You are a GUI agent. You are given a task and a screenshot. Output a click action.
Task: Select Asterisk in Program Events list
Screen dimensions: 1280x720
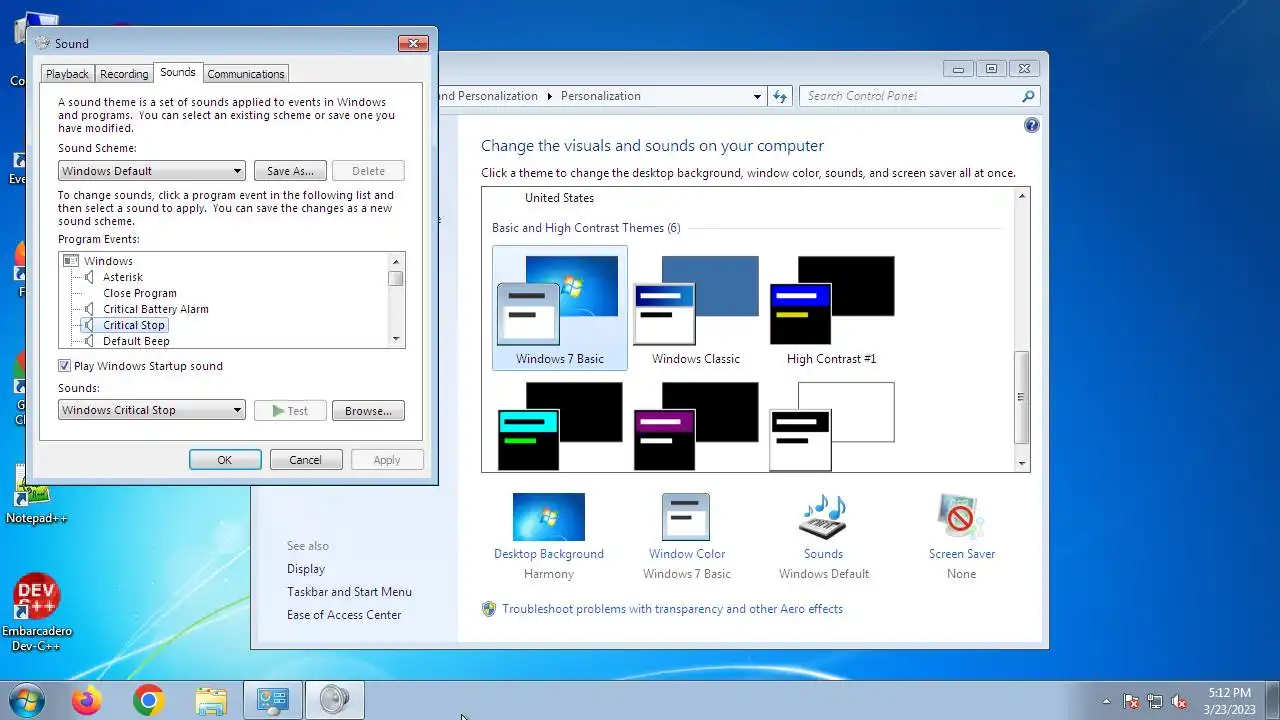pyautogui.click(x=123, y=277)
